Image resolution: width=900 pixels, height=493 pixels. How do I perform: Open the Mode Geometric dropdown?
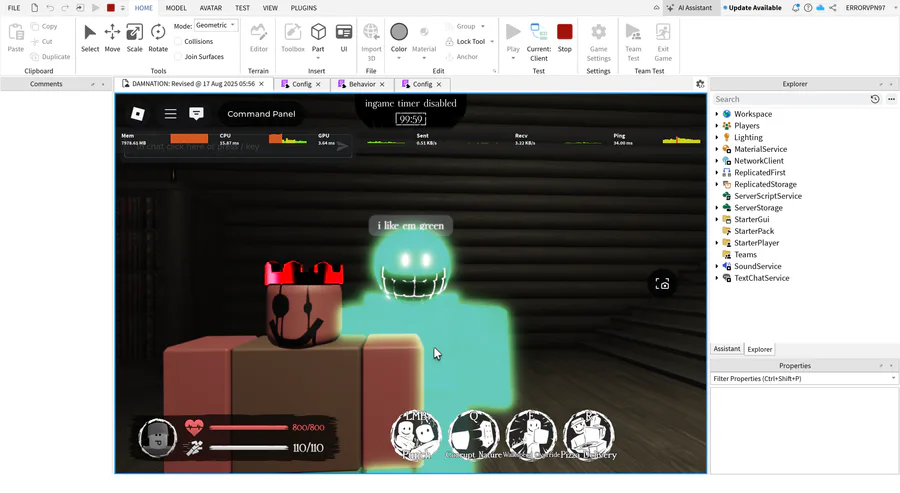[x=216, y=25]
